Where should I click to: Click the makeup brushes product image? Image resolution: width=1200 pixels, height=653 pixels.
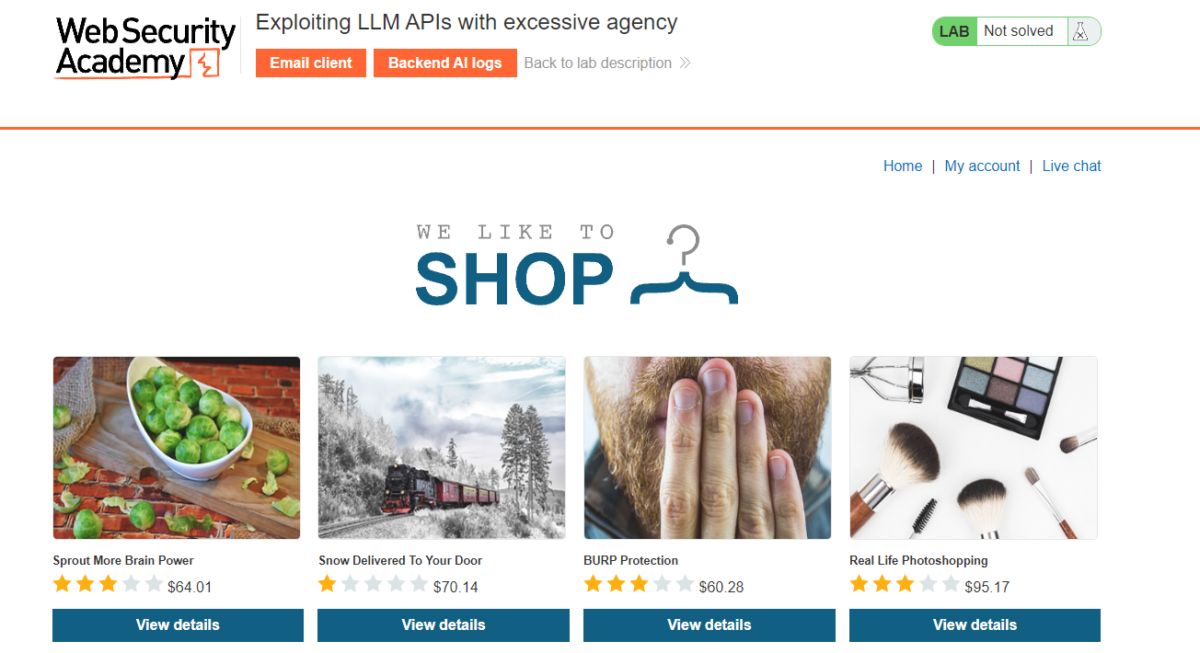[x=973, y=448]
